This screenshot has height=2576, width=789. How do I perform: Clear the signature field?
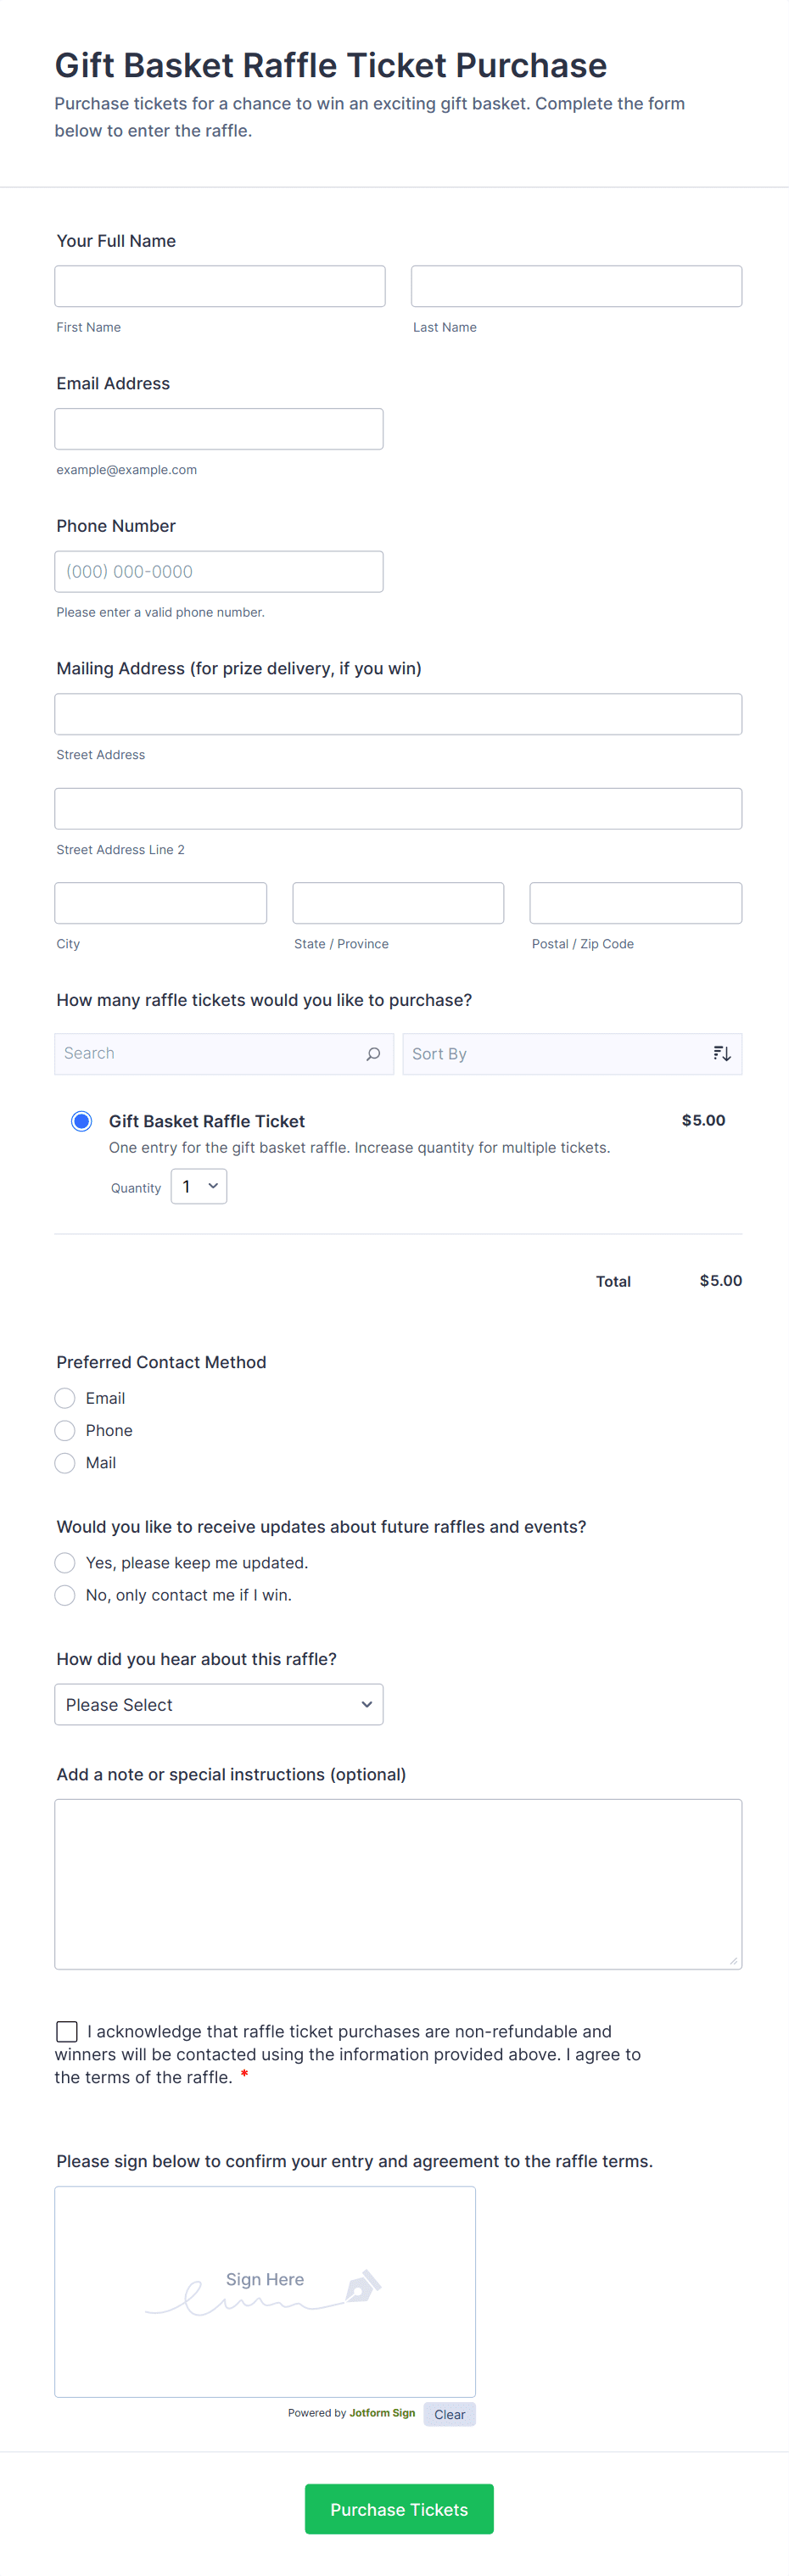[449, 2414]
